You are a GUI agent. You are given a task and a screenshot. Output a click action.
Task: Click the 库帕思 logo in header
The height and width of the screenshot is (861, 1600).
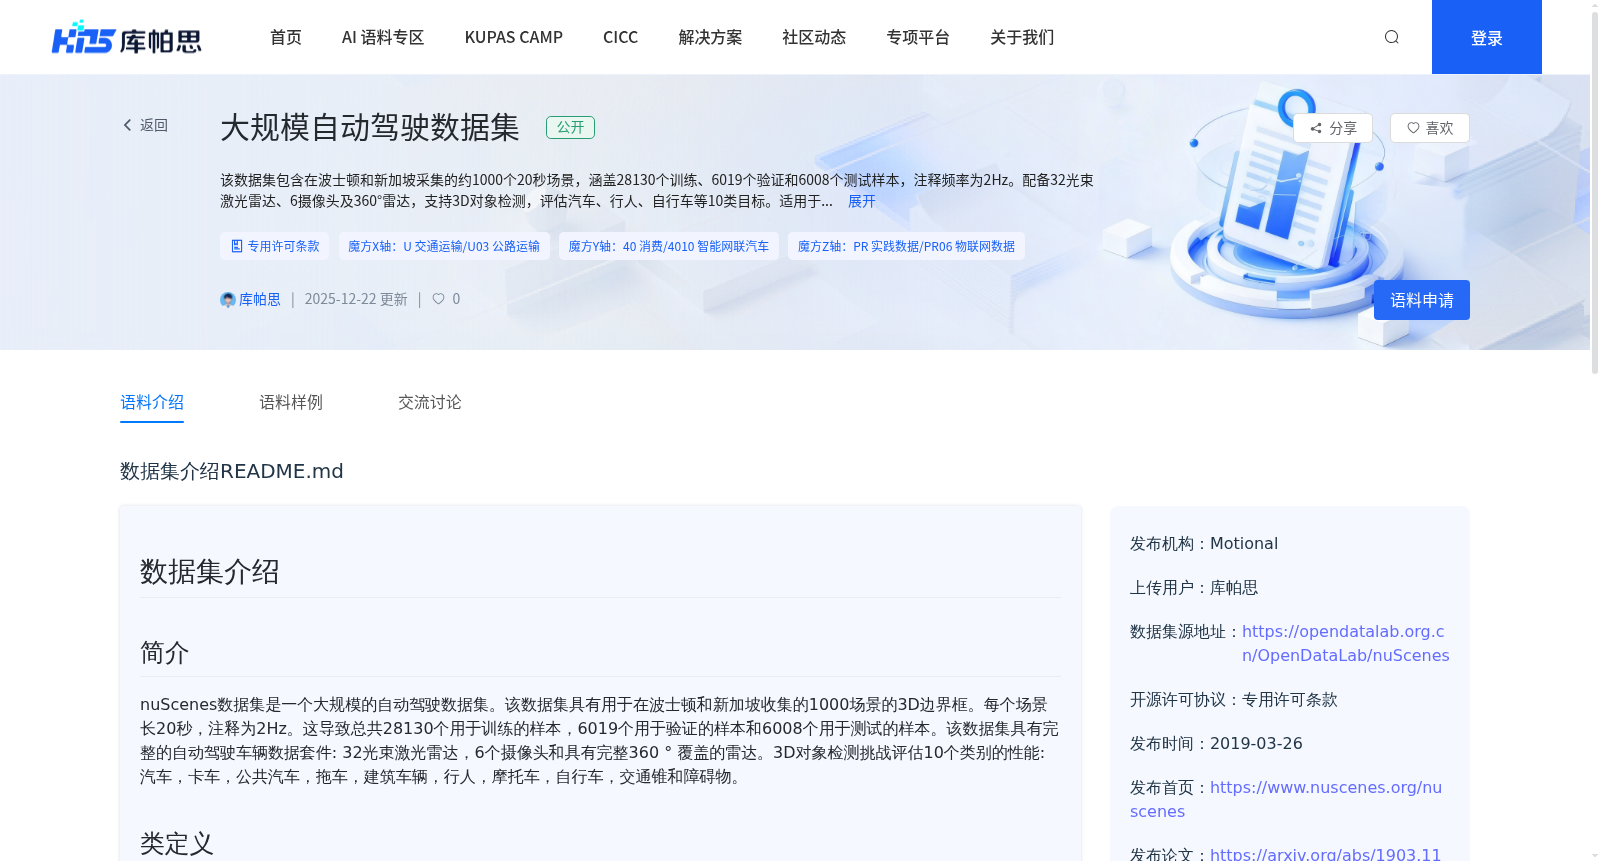pos(127,37)
